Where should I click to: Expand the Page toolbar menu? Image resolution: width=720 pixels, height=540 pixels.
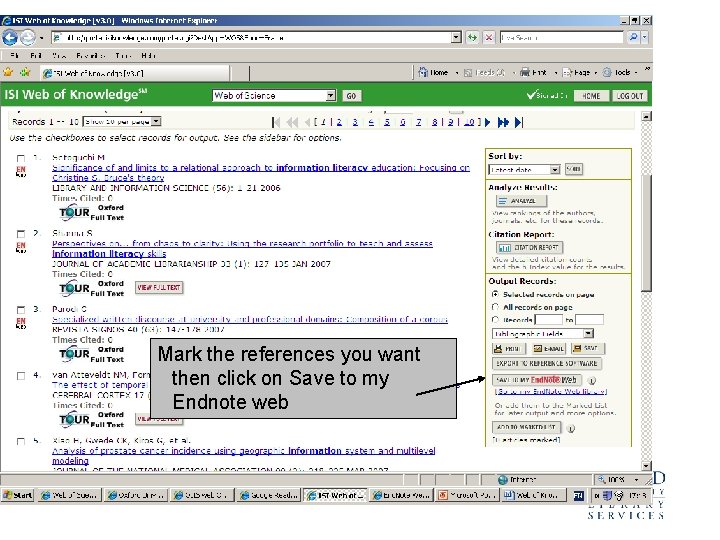click(580, 73)
